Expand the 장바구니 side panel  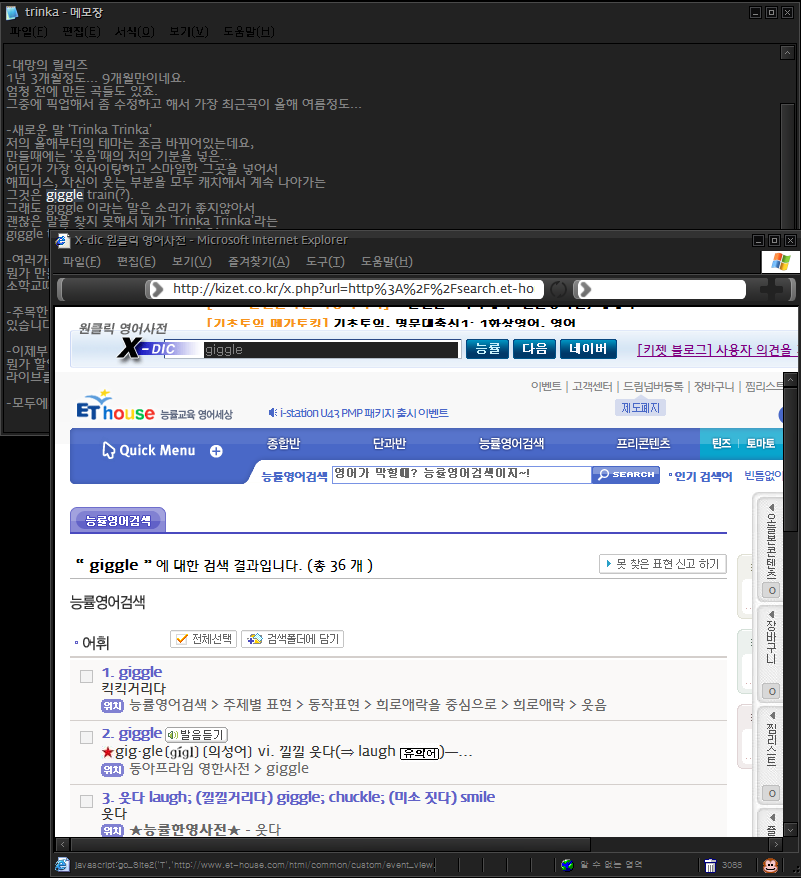click(x=771, y=653)
